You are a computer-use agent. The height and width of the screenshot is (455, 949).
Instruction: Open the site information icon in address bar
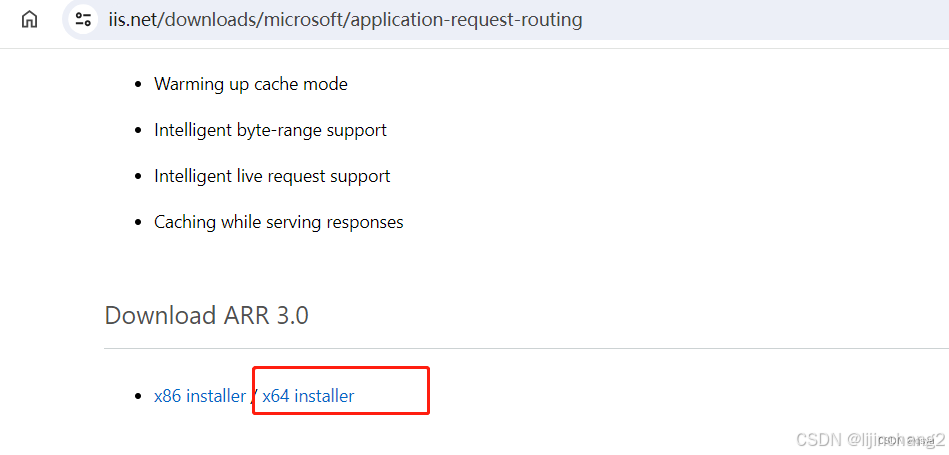84,19
